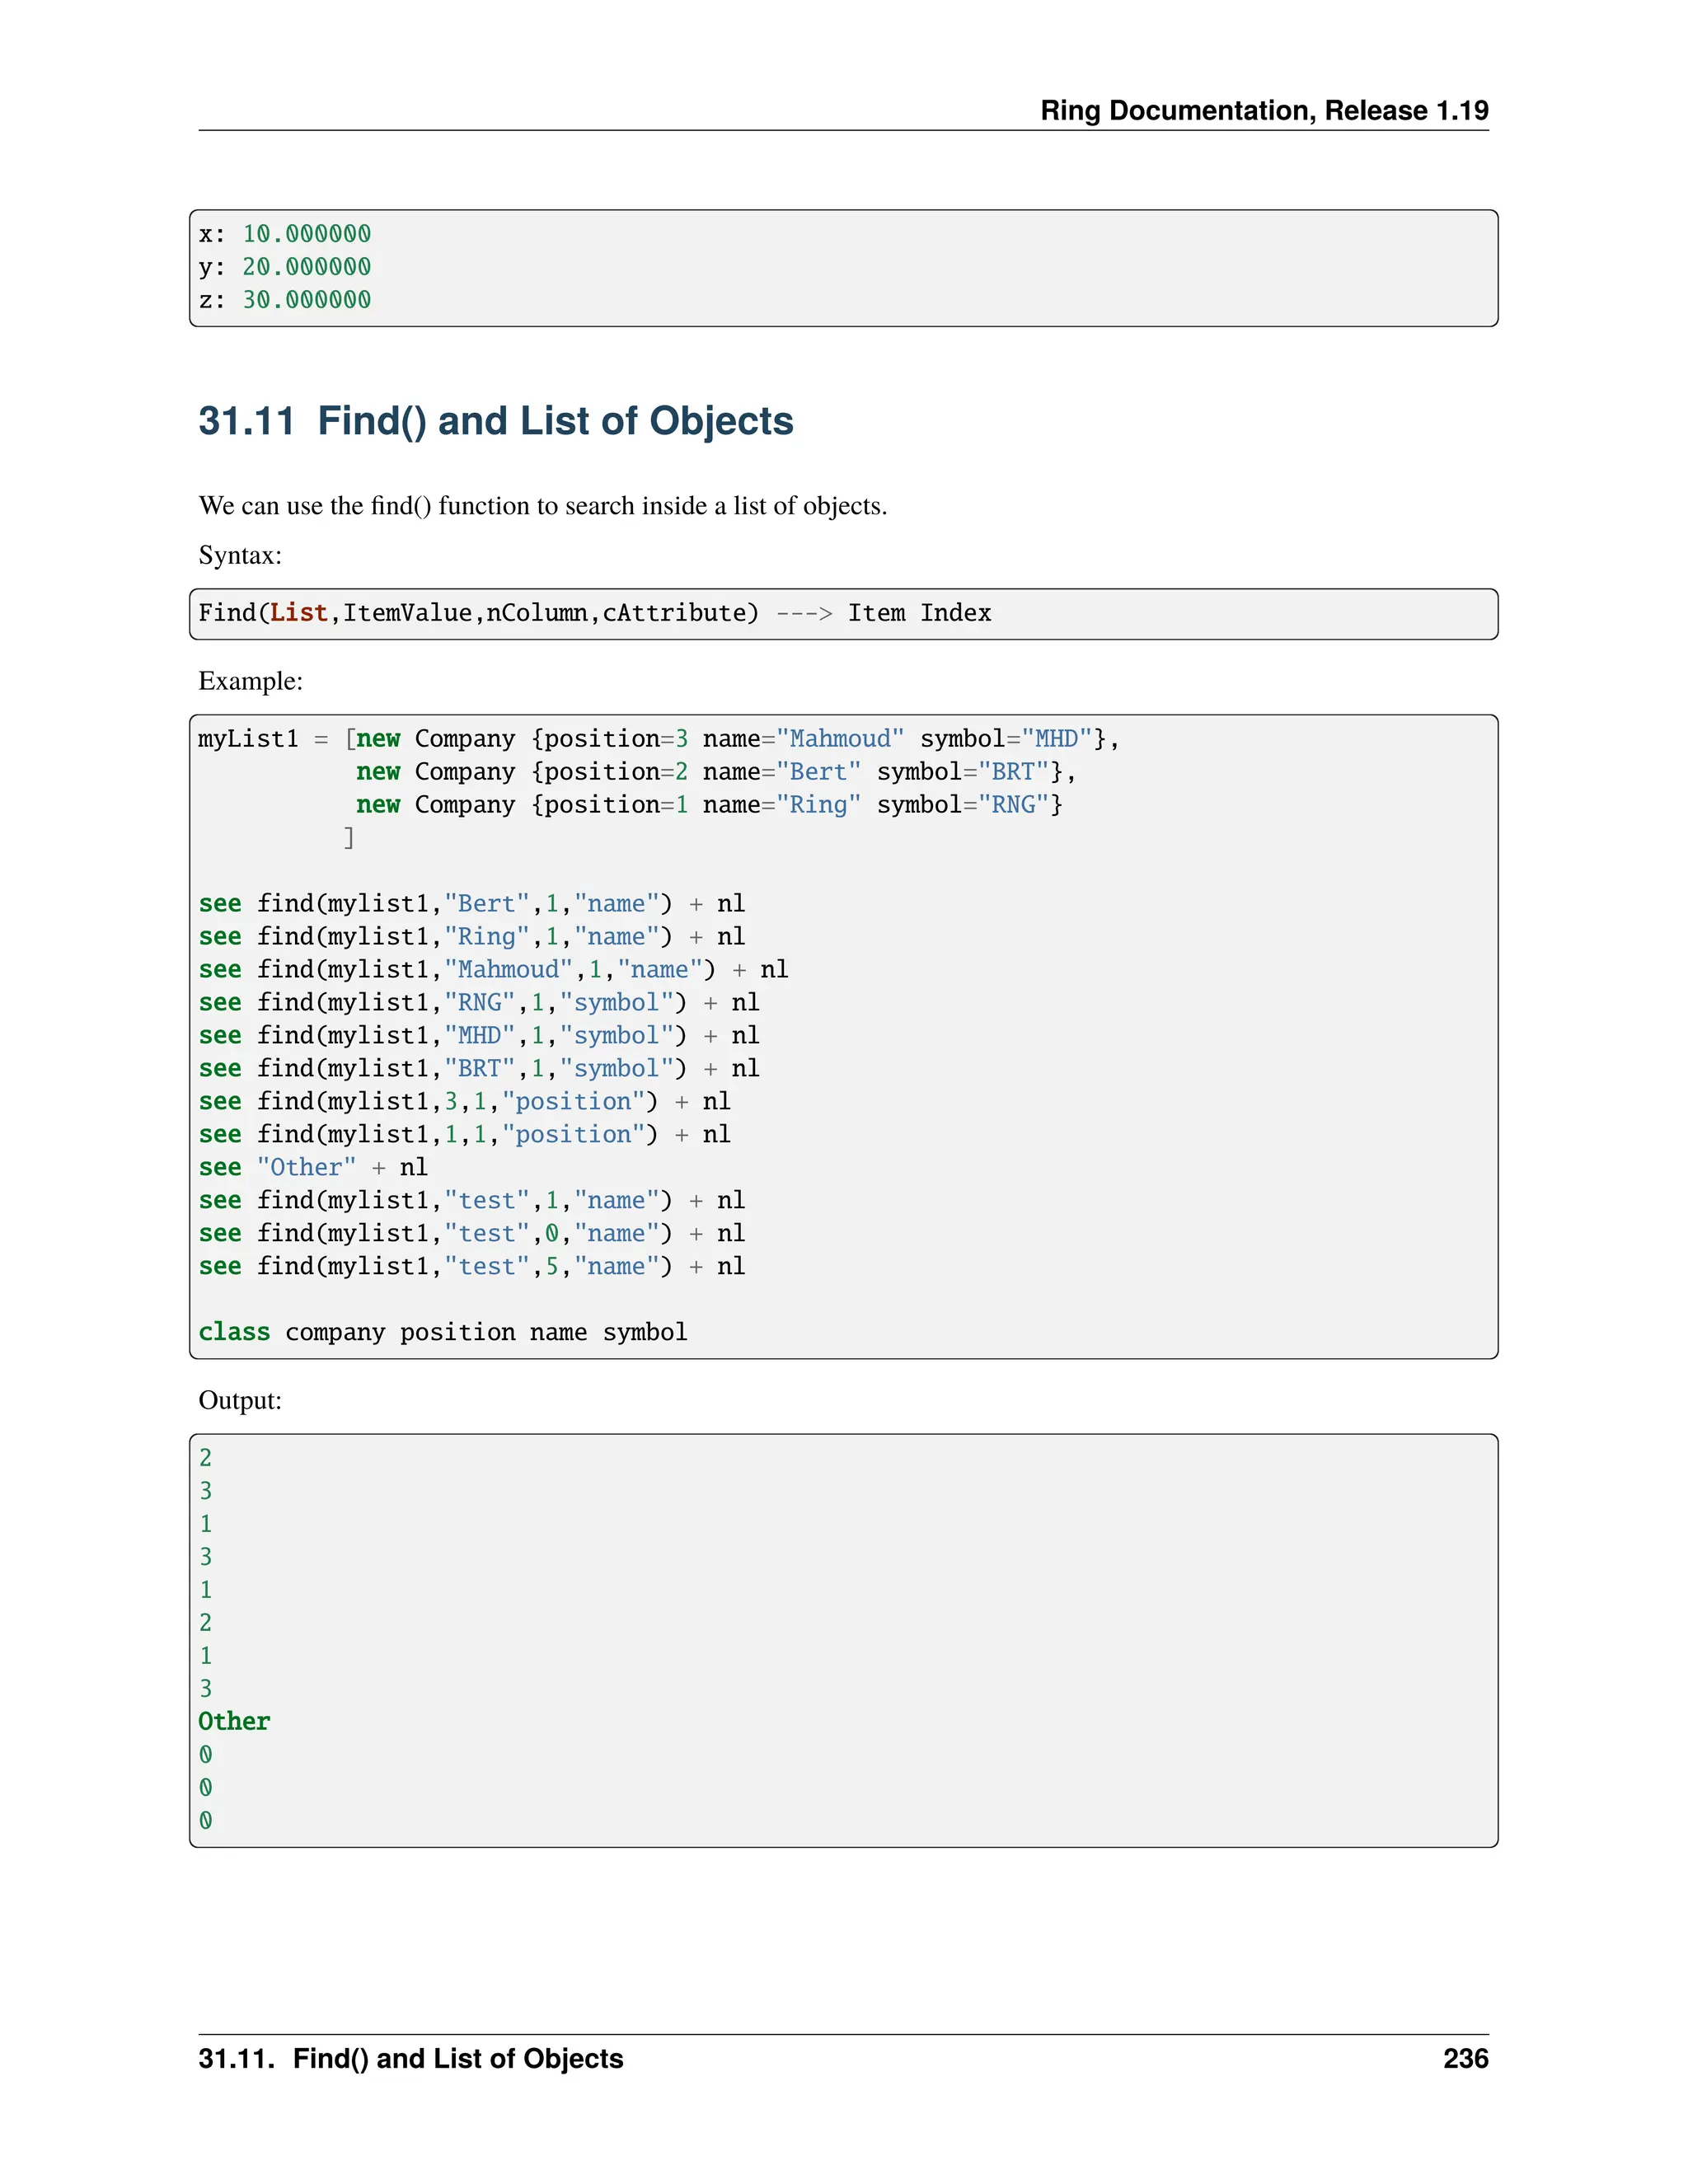Click the footer '31.11. Find() and List of Objects'
This screenshot has width=1688, height=2184.
411,2059
